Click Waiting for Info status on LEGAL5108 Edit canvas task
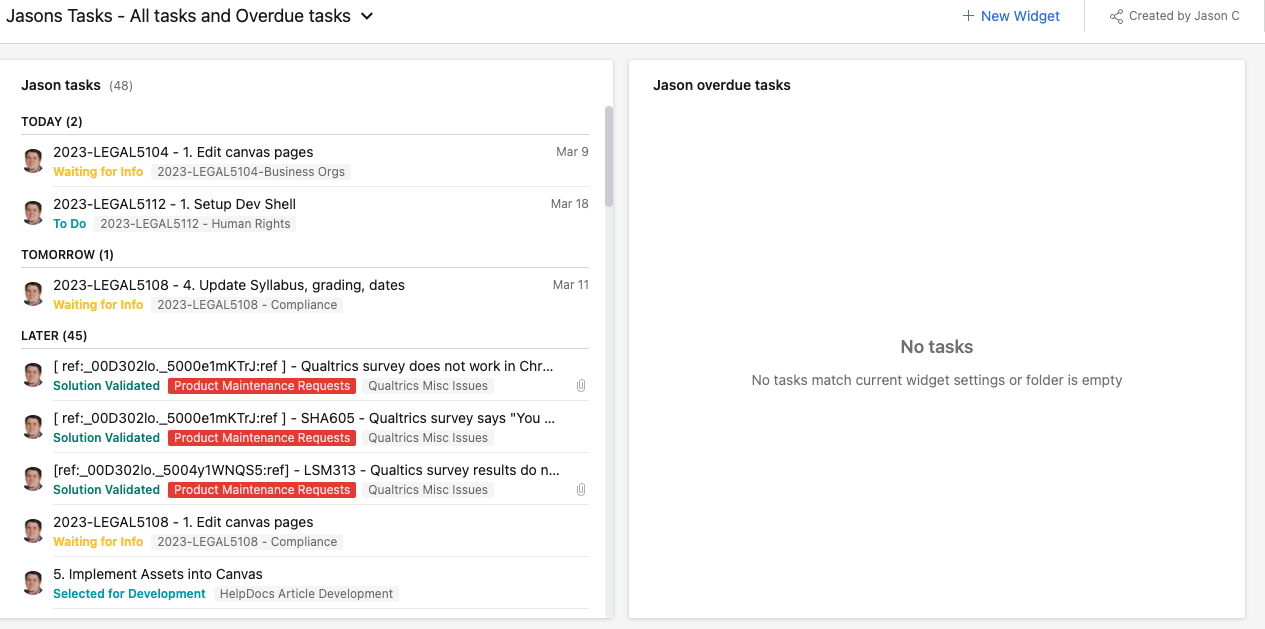This screenshot has width=1265, height=629. click(x=98, y=542)
